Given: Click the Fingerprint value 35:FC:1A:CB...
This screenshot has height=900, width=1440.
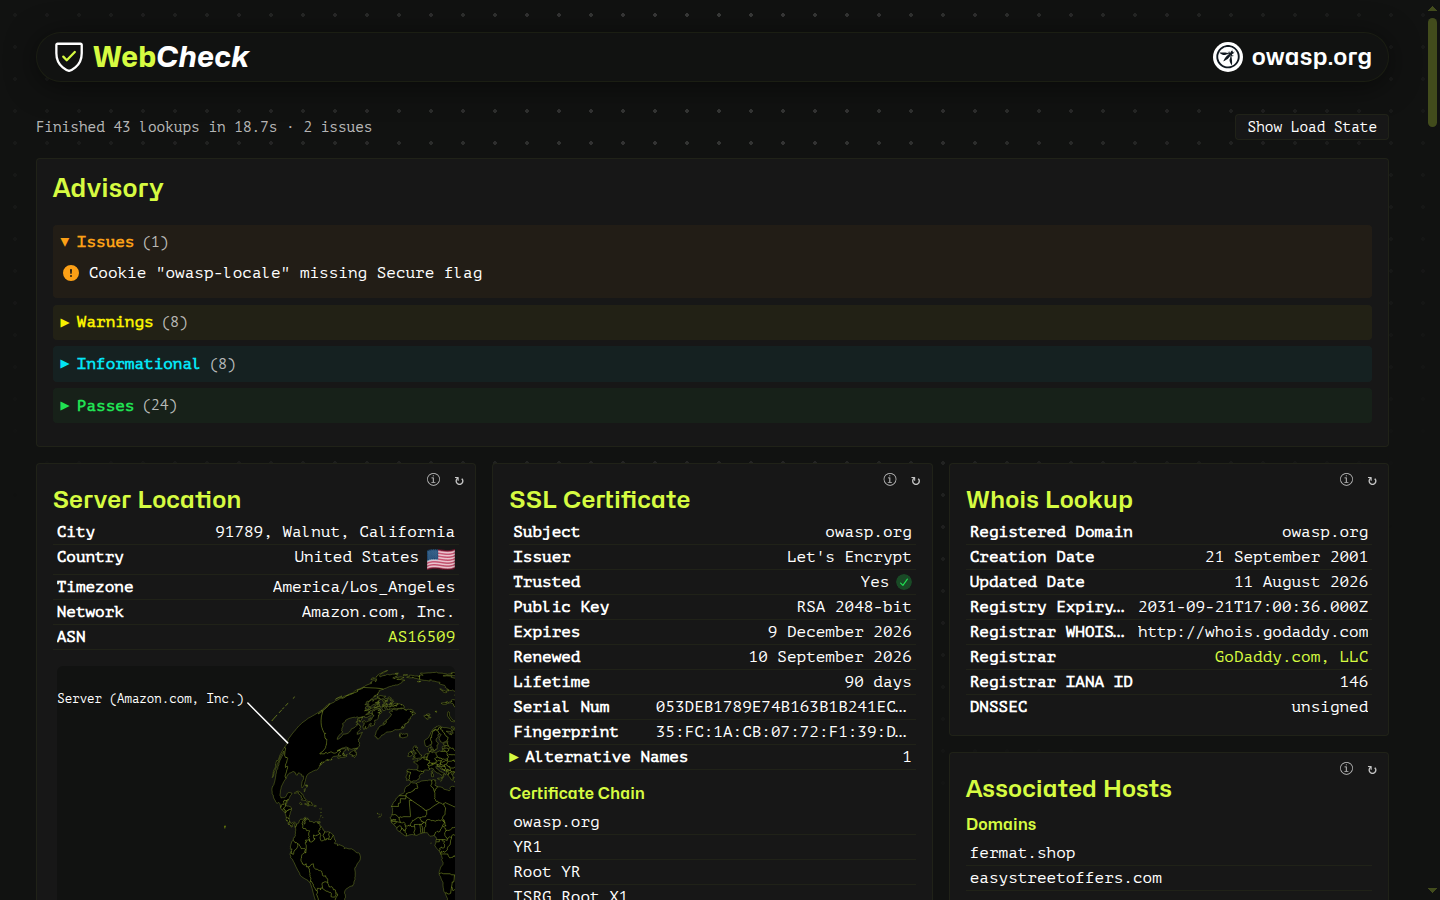Looking at the screenshot, I should tap(781, 732).
